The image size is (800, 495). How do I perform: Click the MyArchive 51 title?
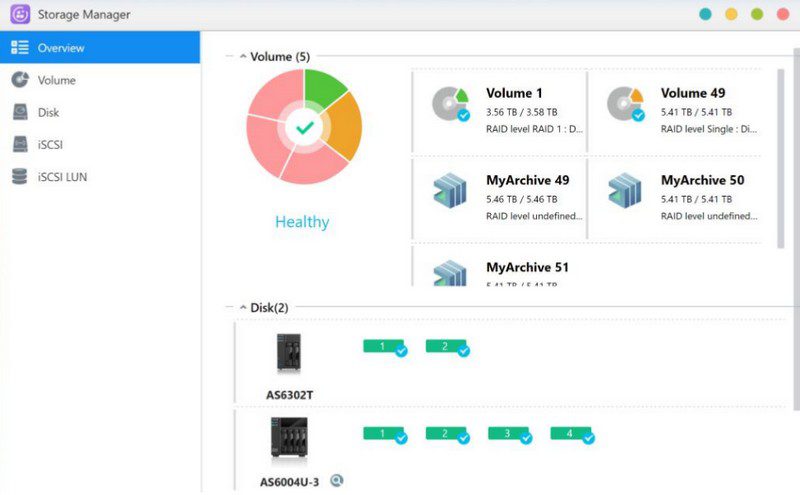pyautogui.click(x=527, y=267)
